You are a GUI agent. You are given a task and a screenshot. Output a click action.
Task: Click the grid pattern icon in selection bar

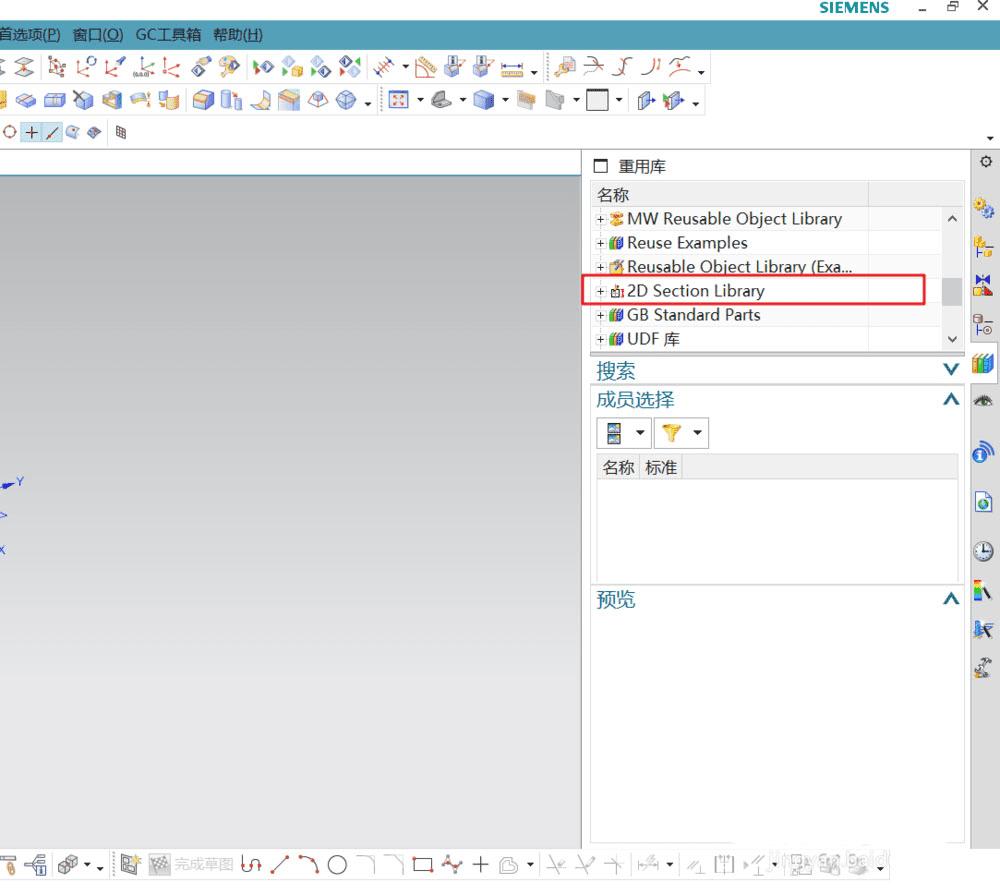[x=121, y=133]
